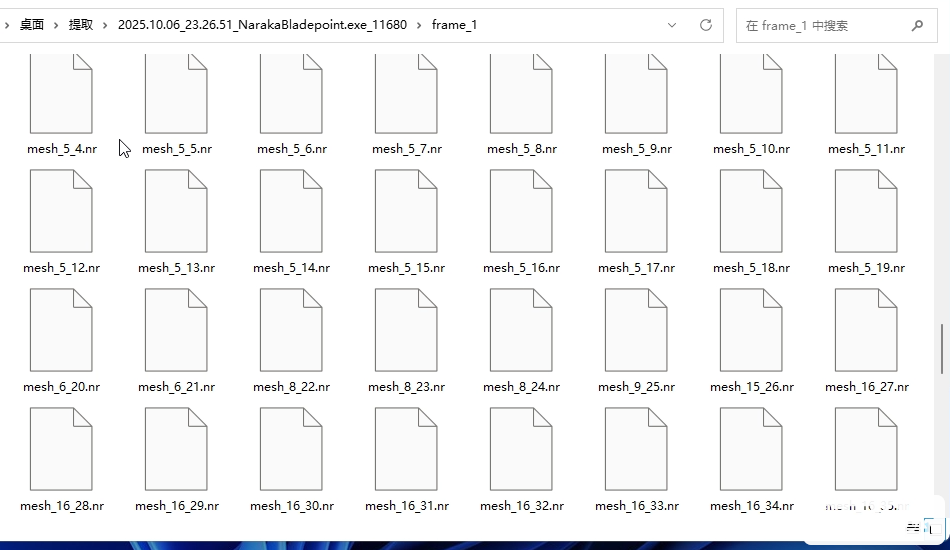
Task: Navigate to the 提取 breadcrumb folder
Action: (81, 25)
